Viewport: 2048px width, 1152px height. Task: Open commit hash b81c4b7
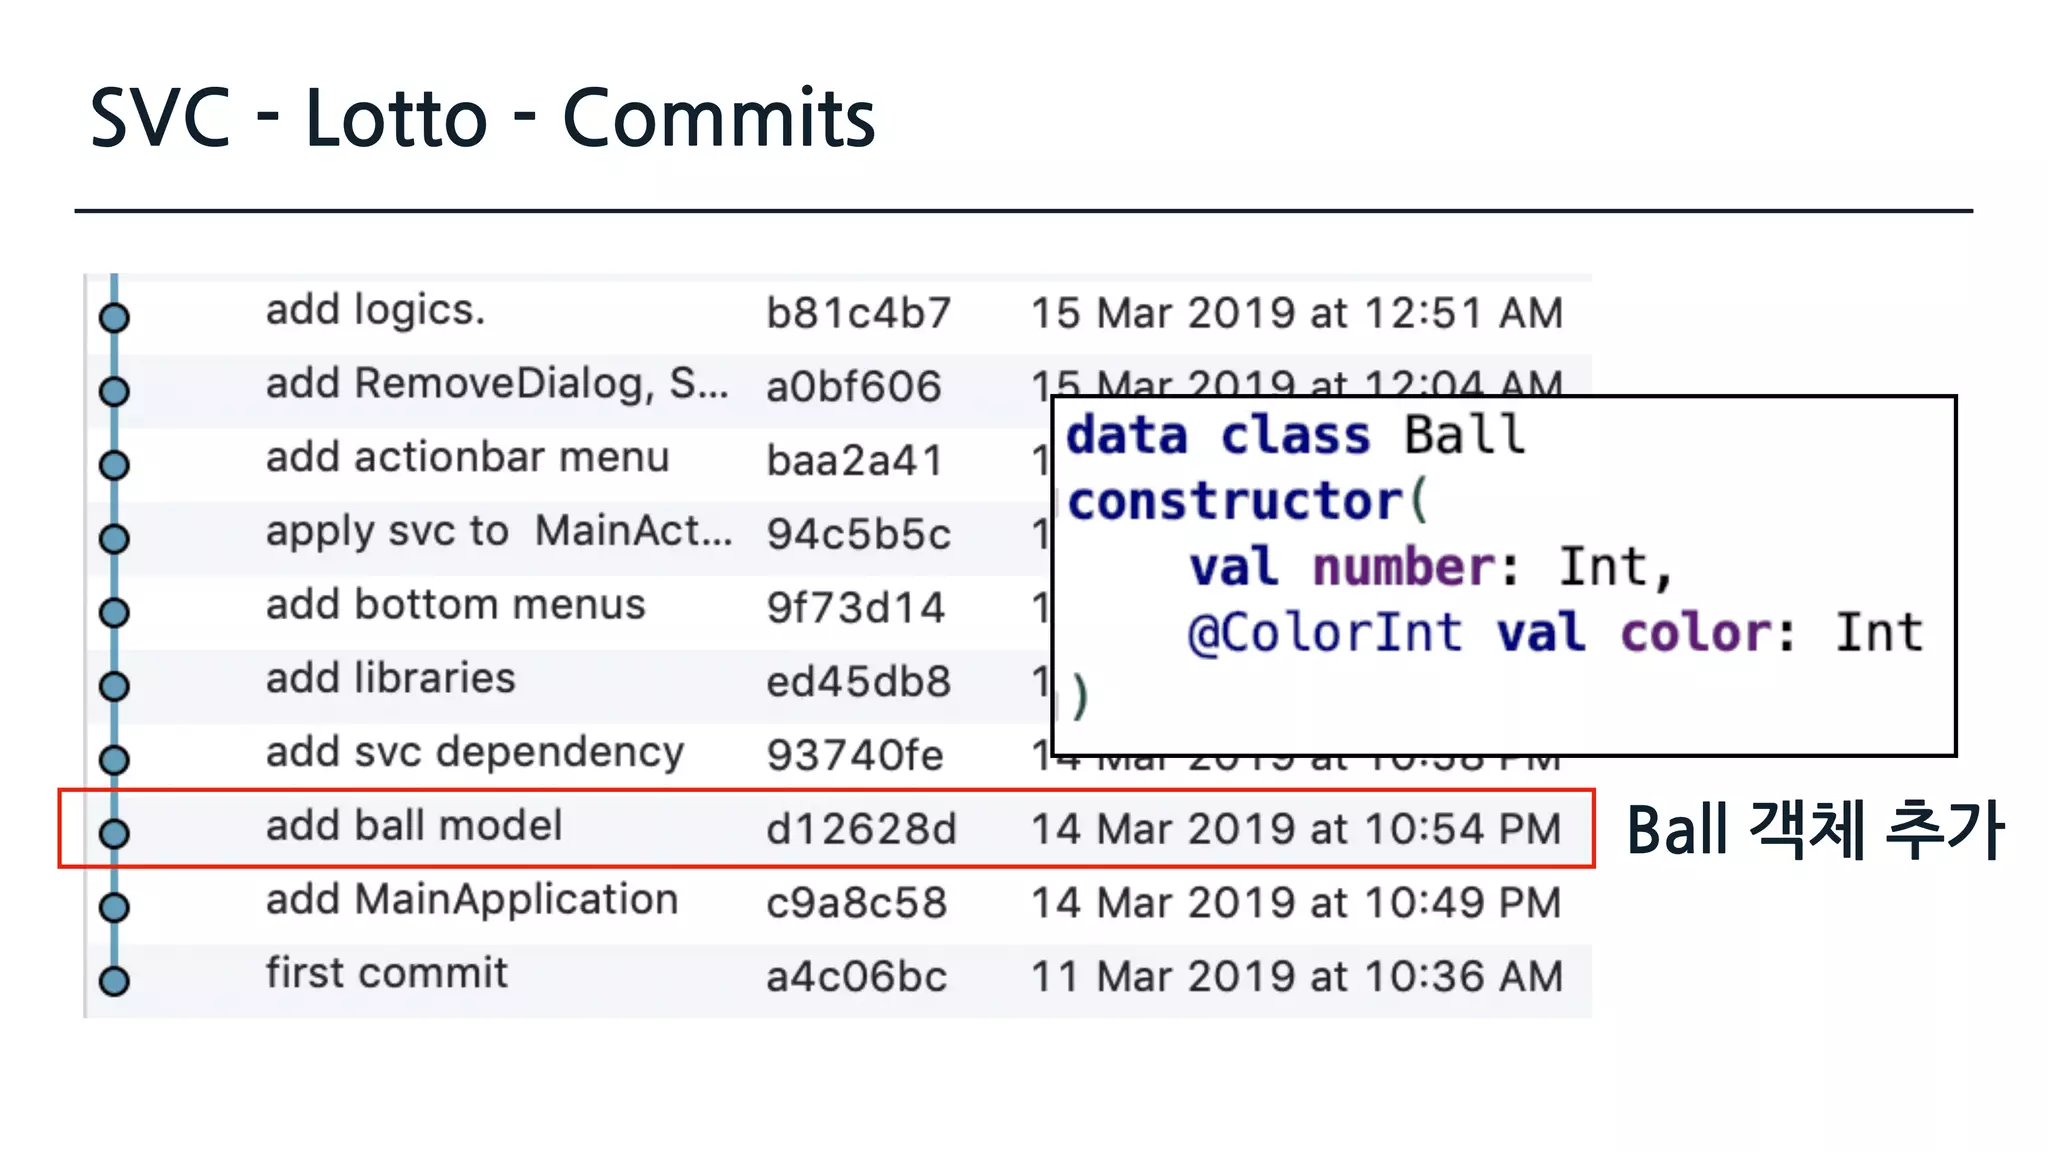point(858,314)
